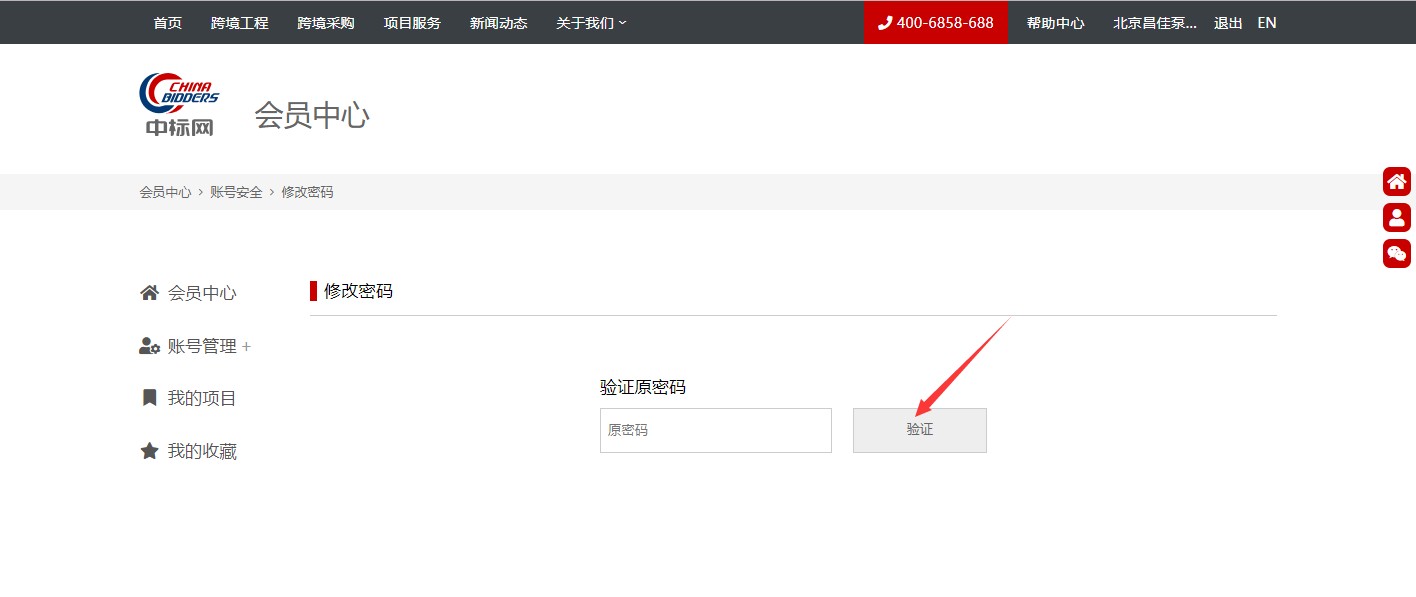Viewport: 1416px width, 597px height.
Task: Click the 原密码 input field
Action: [716, 430]
